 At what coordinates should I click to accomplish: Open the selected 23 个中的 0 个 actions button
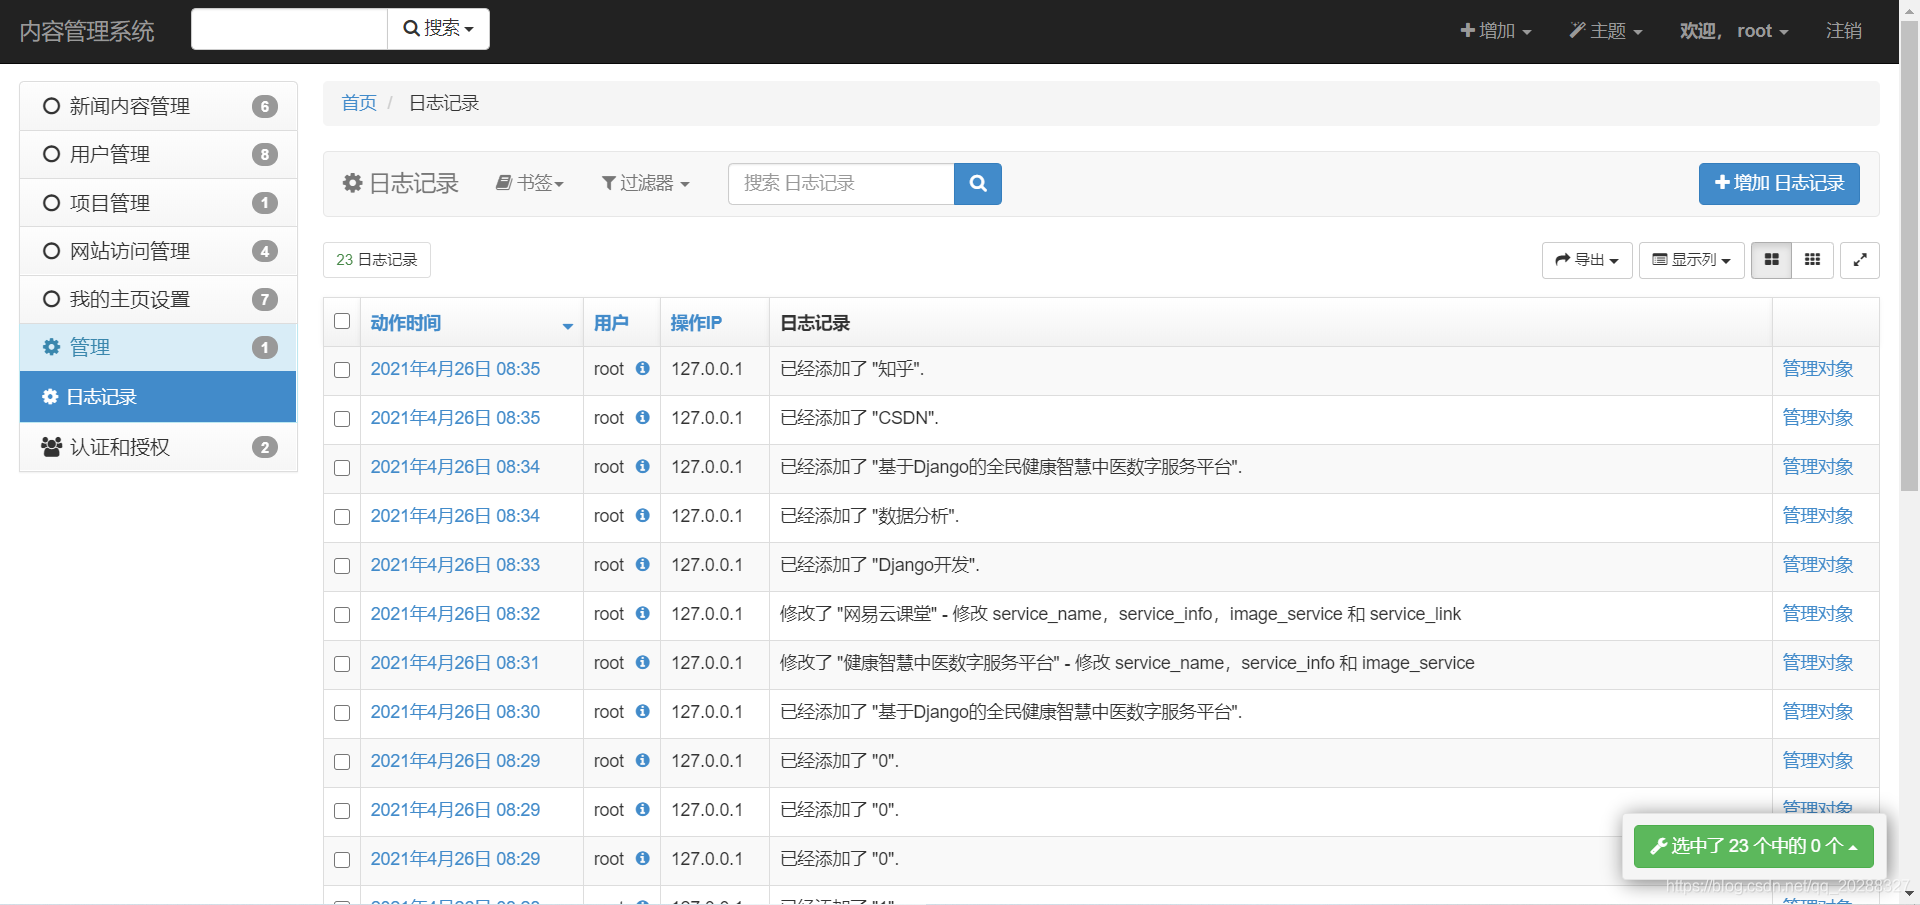pos(1753,846)
